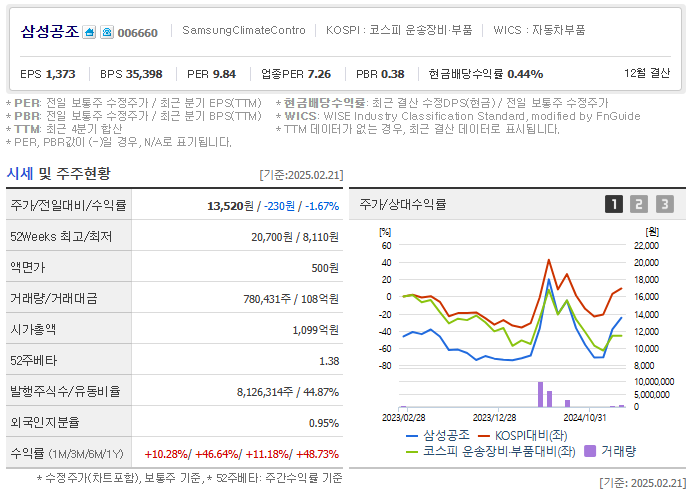This screenshot has width=693, height=489.
Task: Click 8,126,314주 / 44.87% value
Action: coord(288,392)
